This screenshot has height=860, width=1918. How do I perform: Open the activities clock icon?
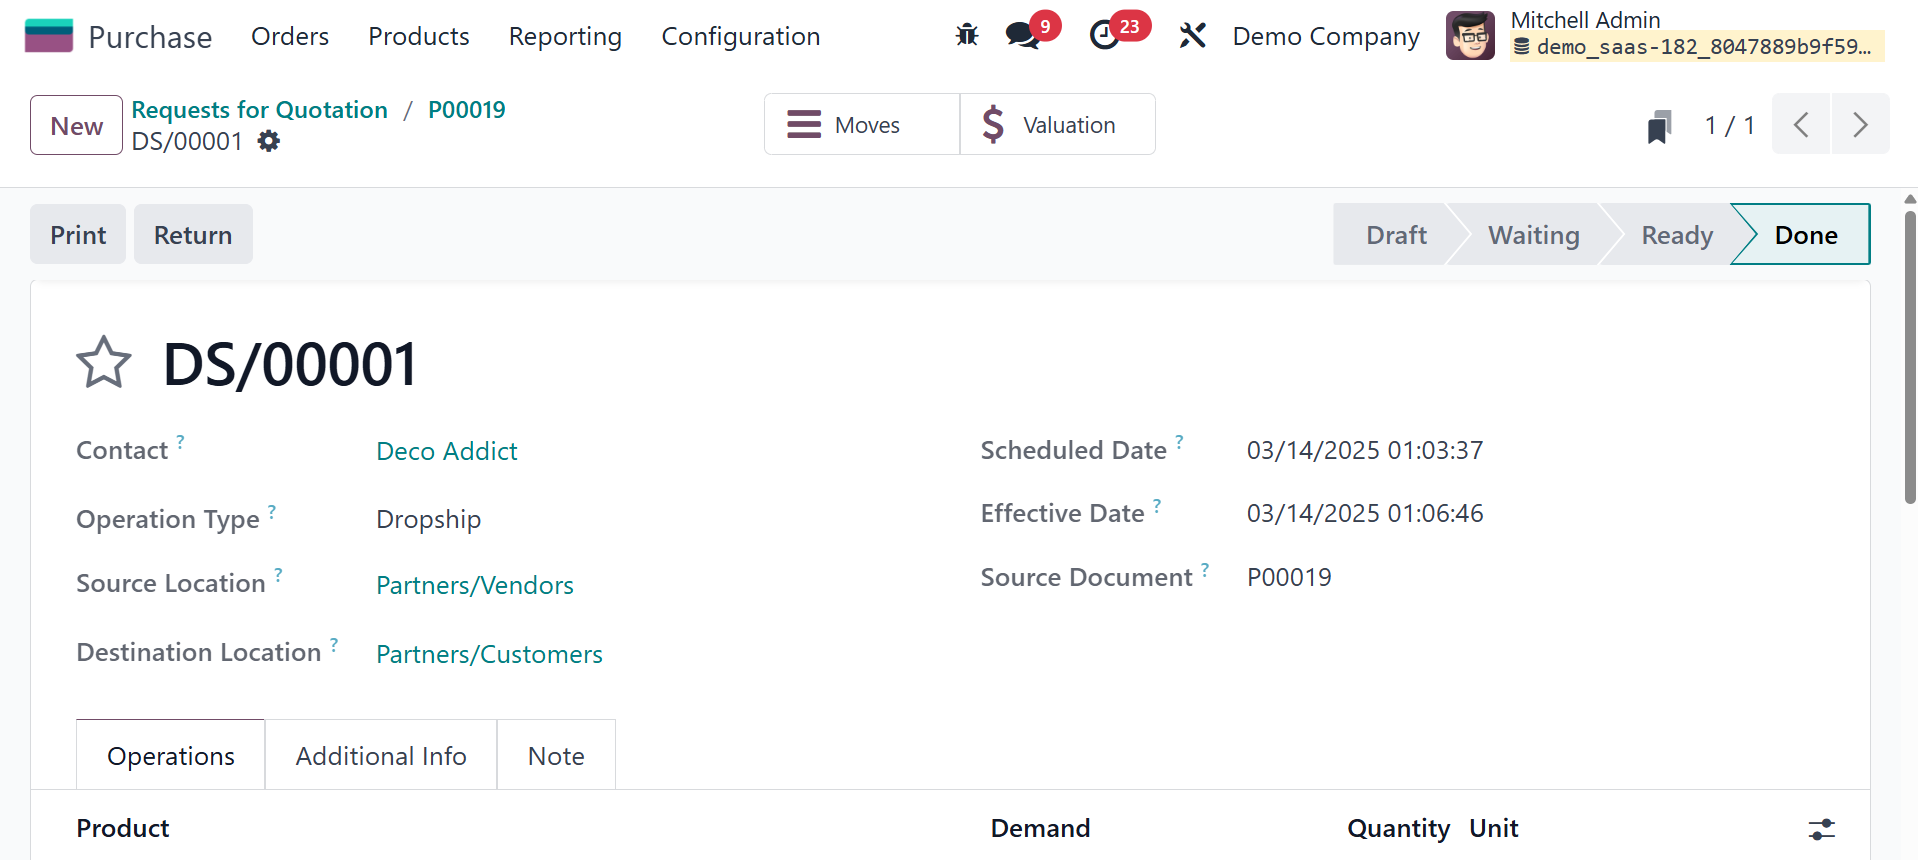point(1104,36)
